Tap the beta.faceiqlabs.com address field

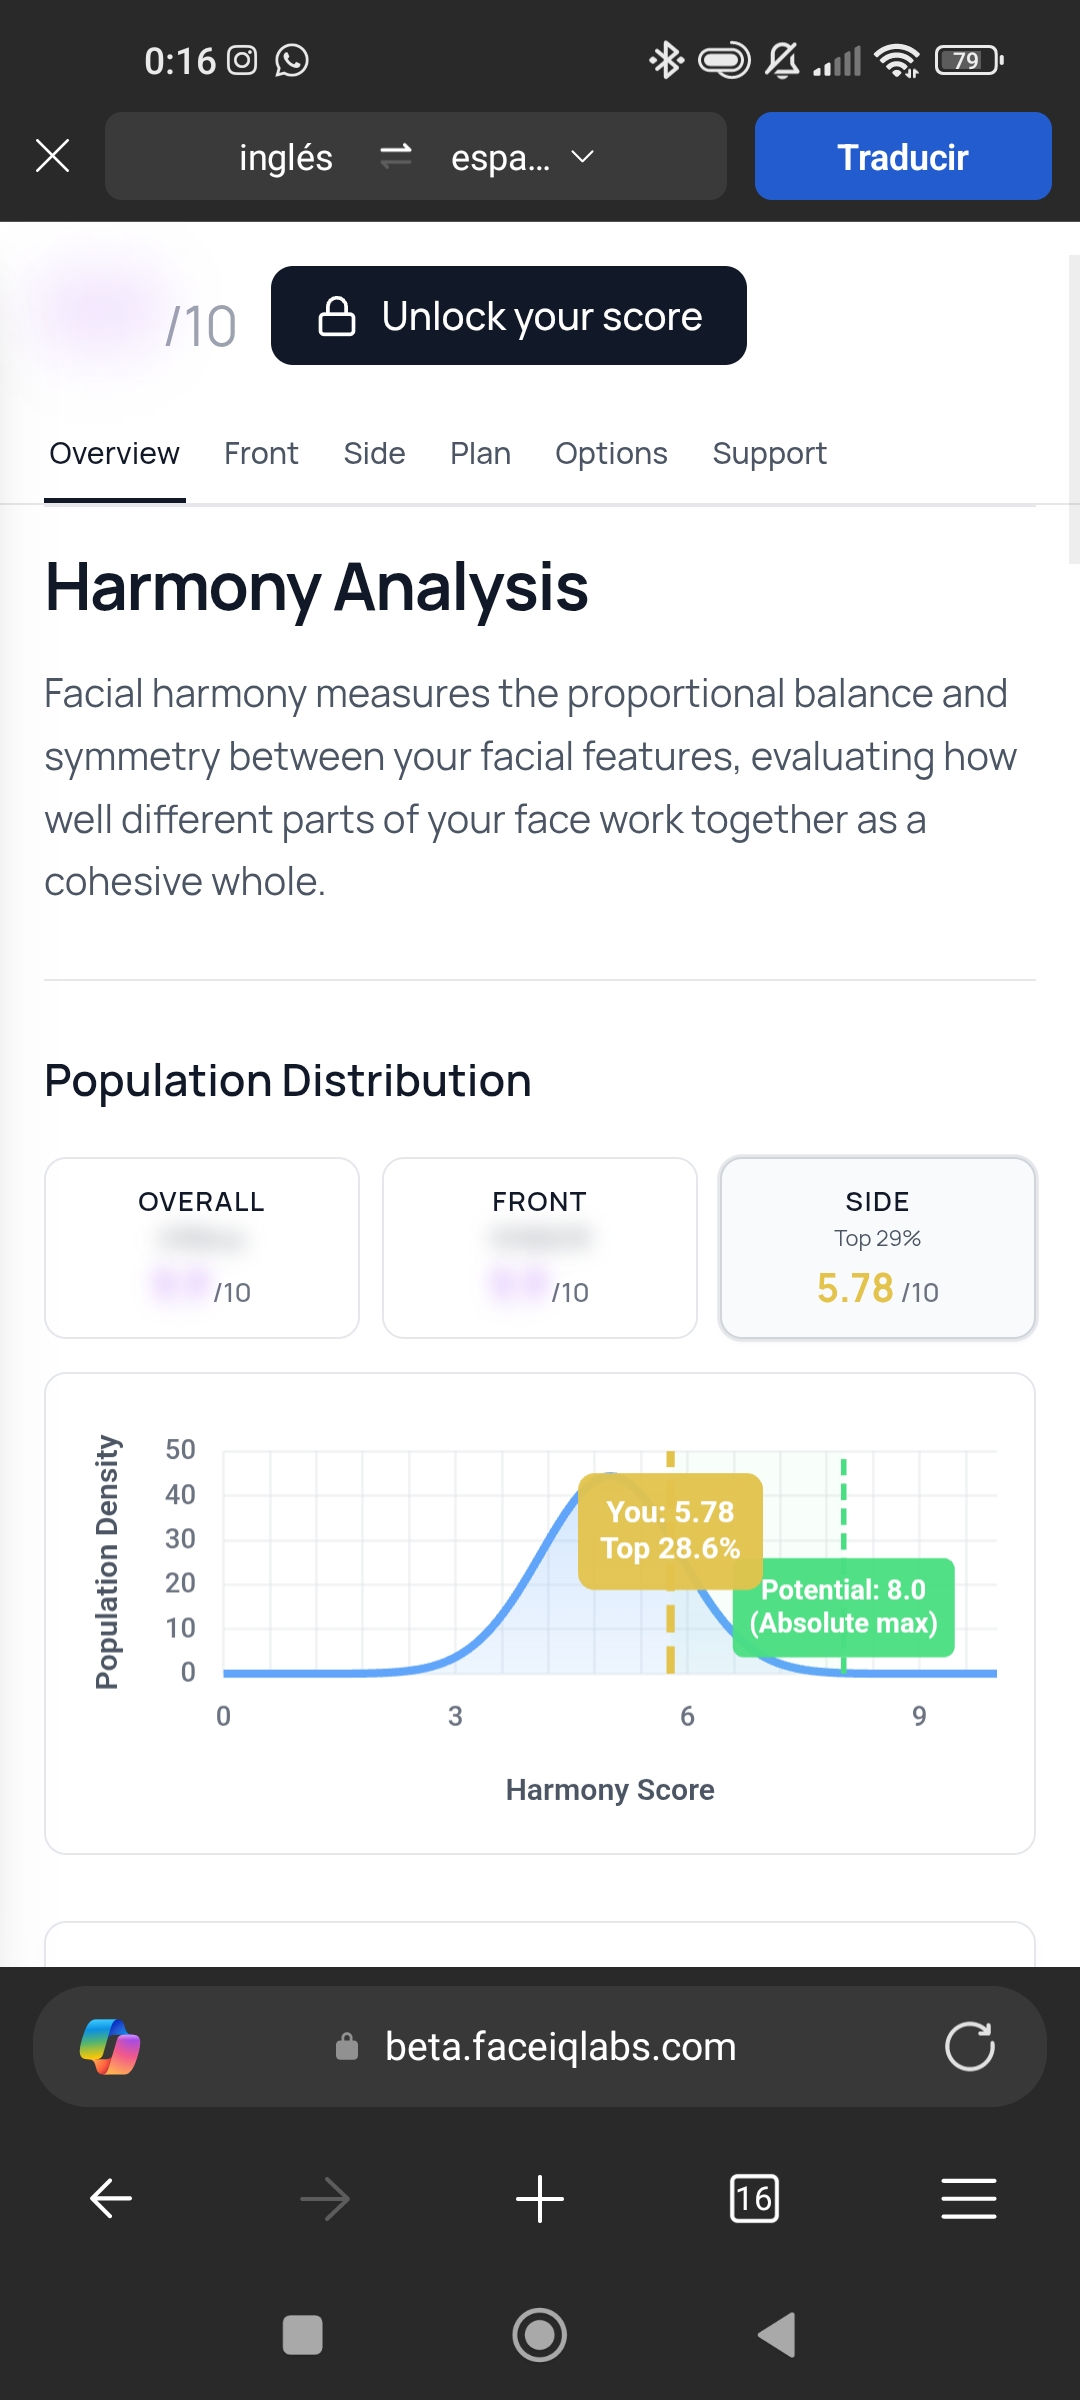click(x=560, y=2046)
